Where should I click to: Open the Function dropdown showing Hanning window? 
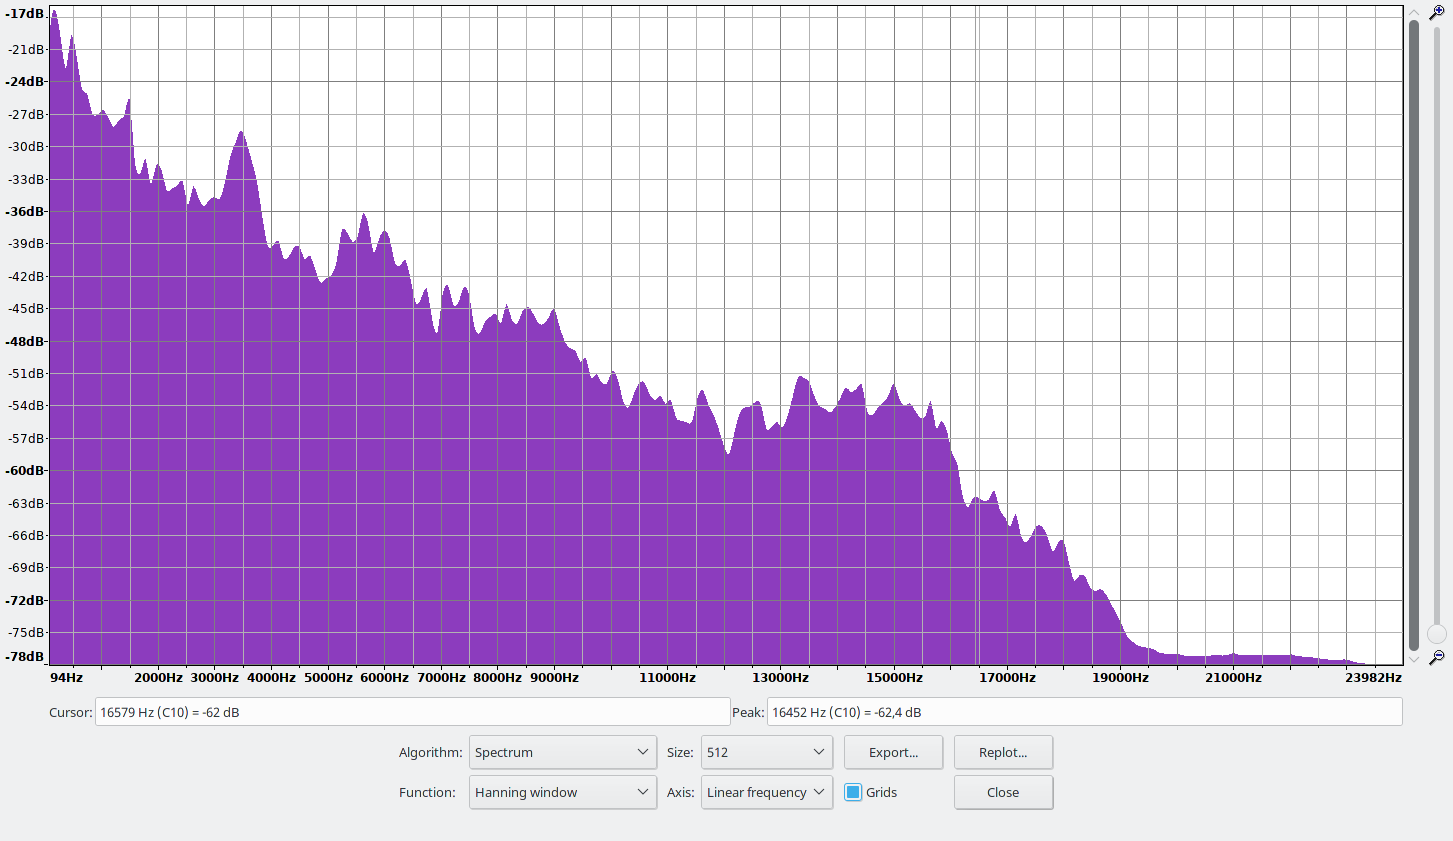(563, 792)
